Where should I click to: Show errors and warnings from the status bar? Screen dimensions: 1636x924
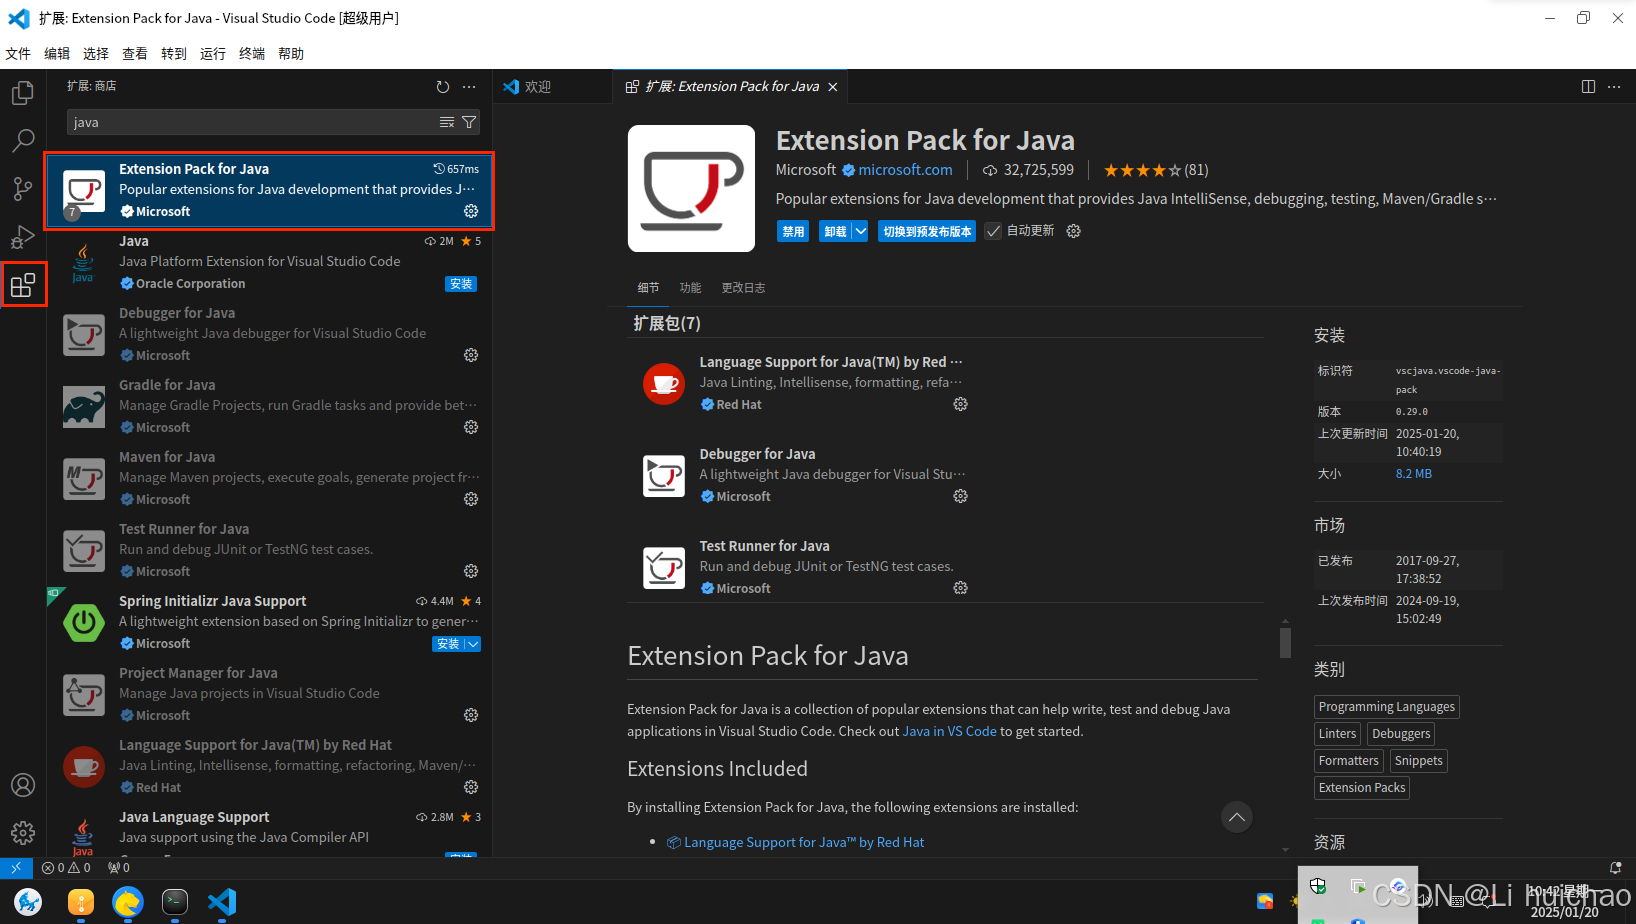click(66, 868)
